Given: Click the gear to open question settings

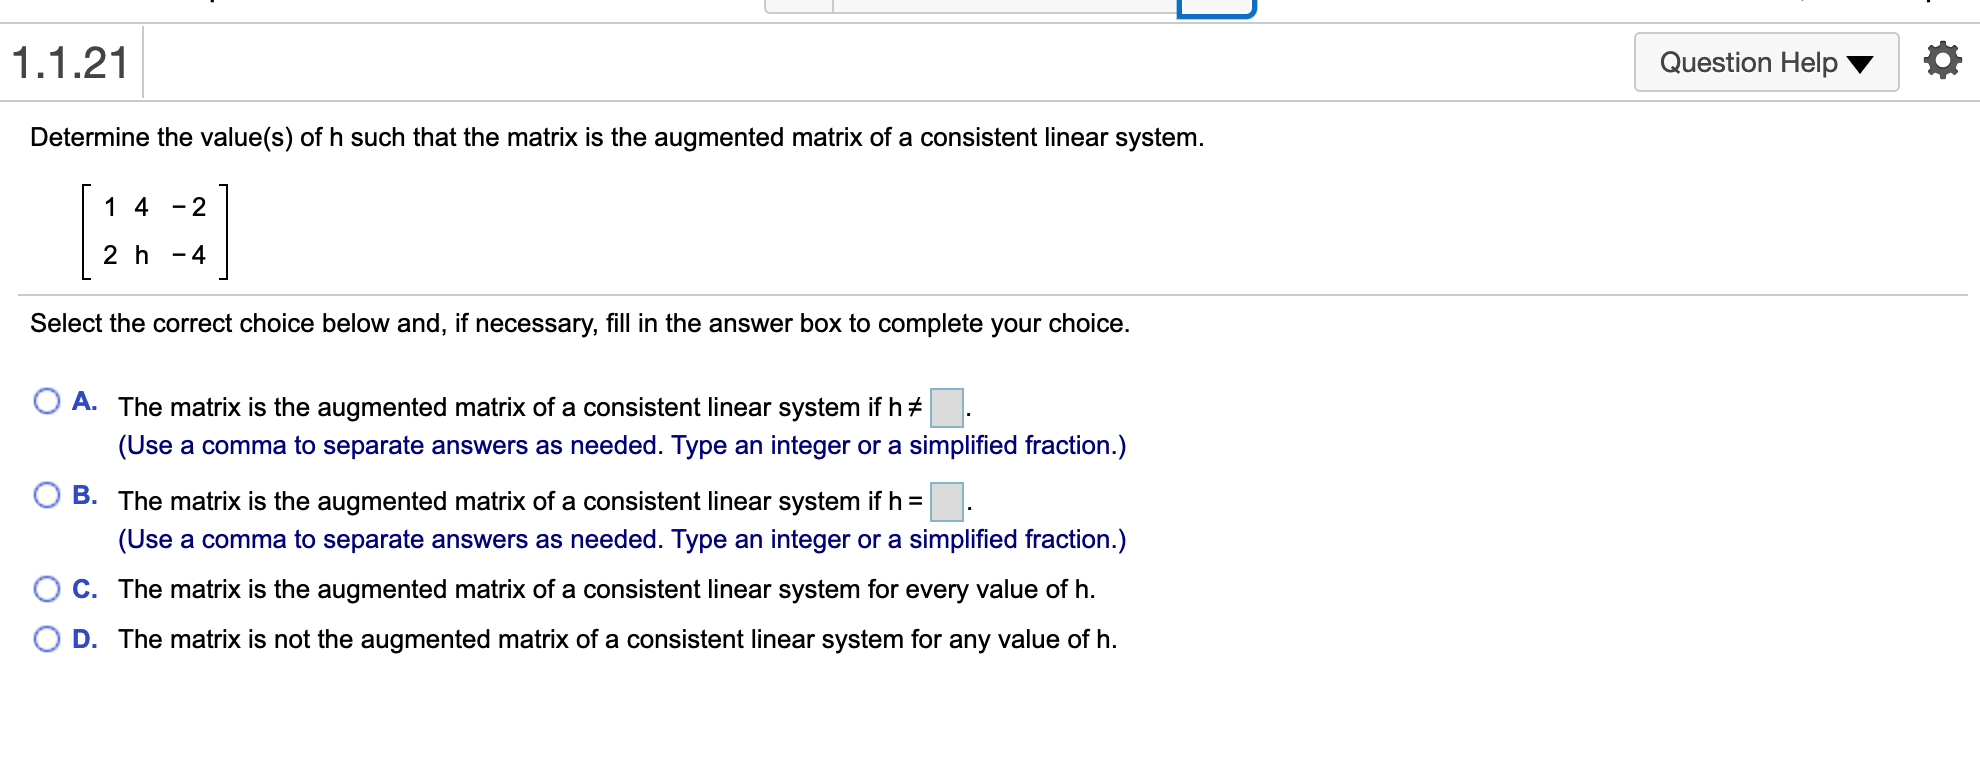Looking at the screenshot, I should [1941, 60].
